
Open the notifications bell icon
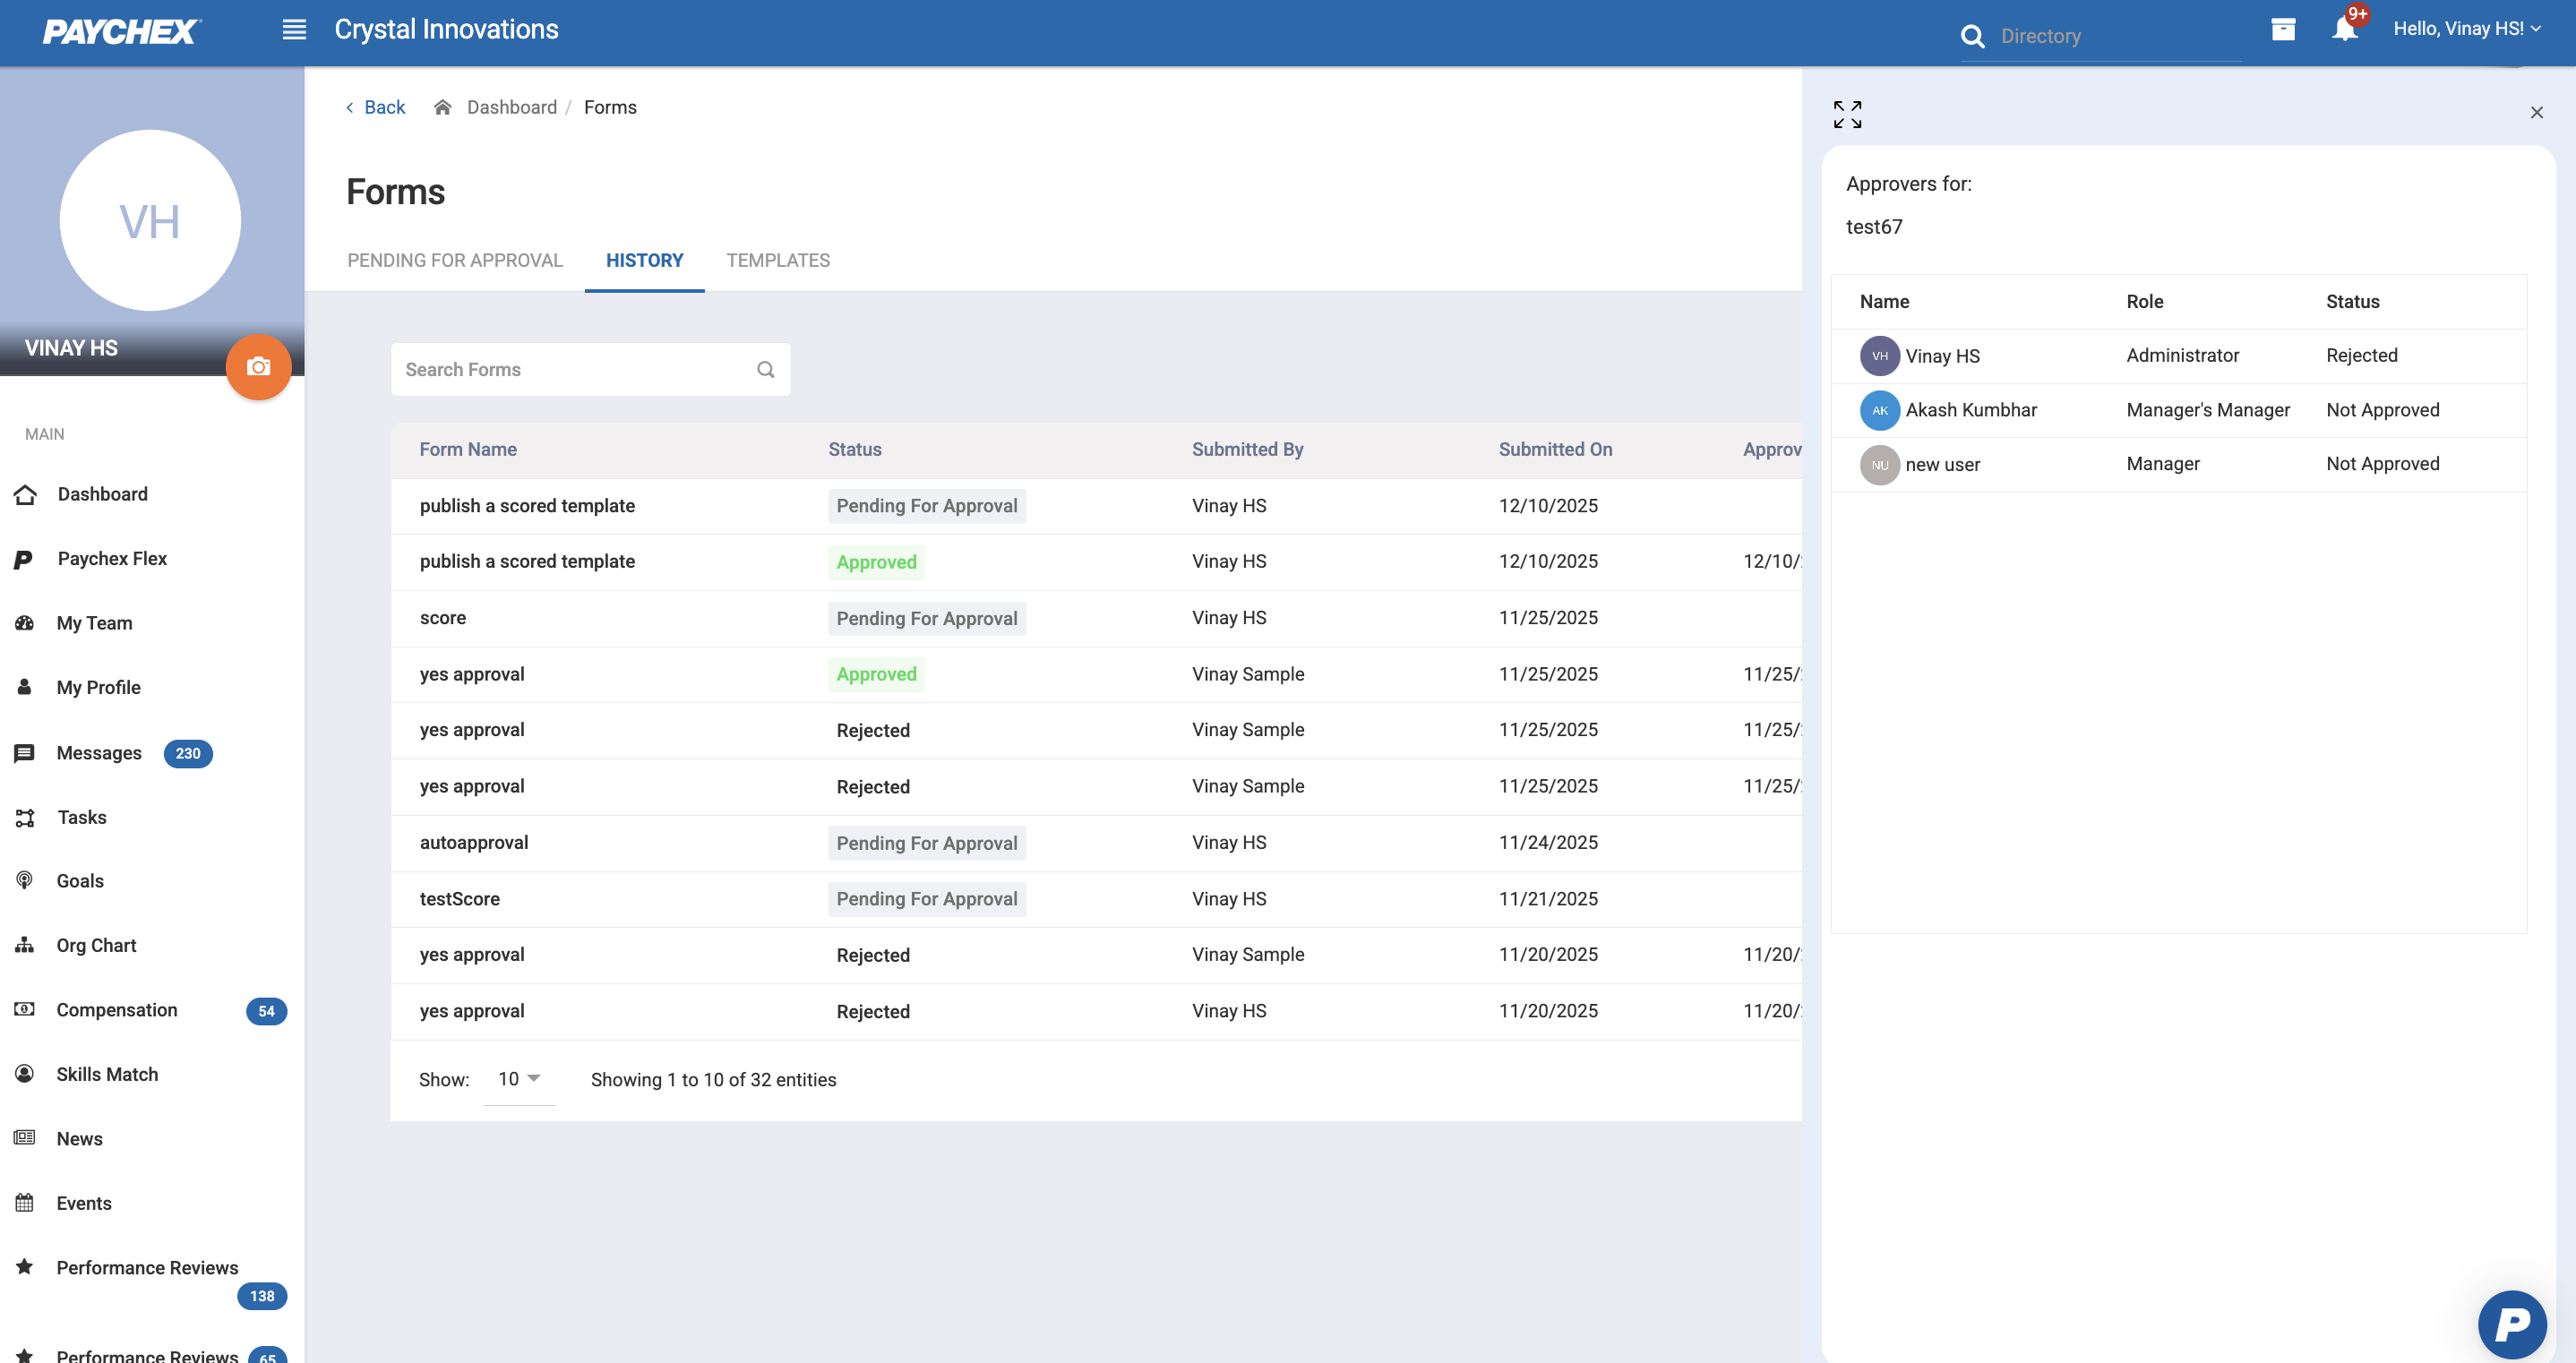point(2344,29)
